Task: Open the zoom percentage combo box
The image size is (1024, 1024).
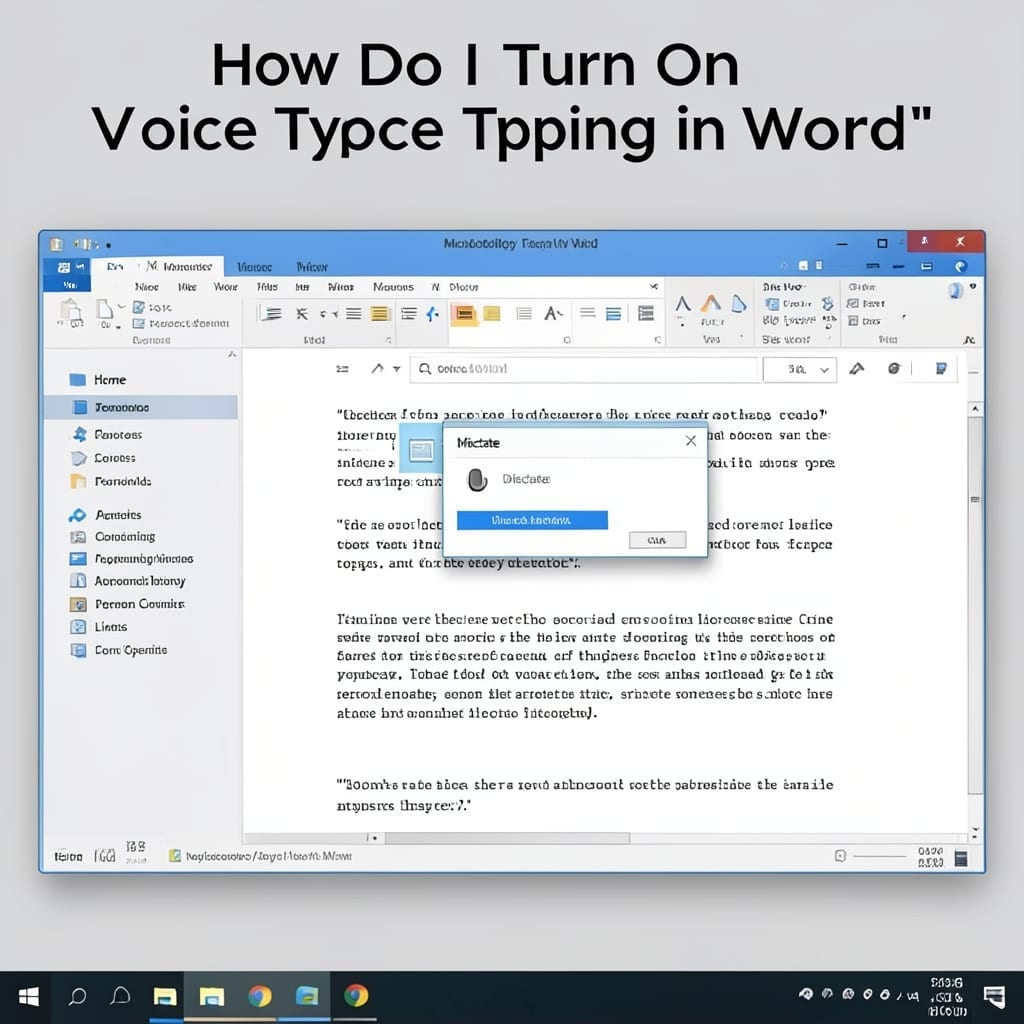Action: (800, 370)
